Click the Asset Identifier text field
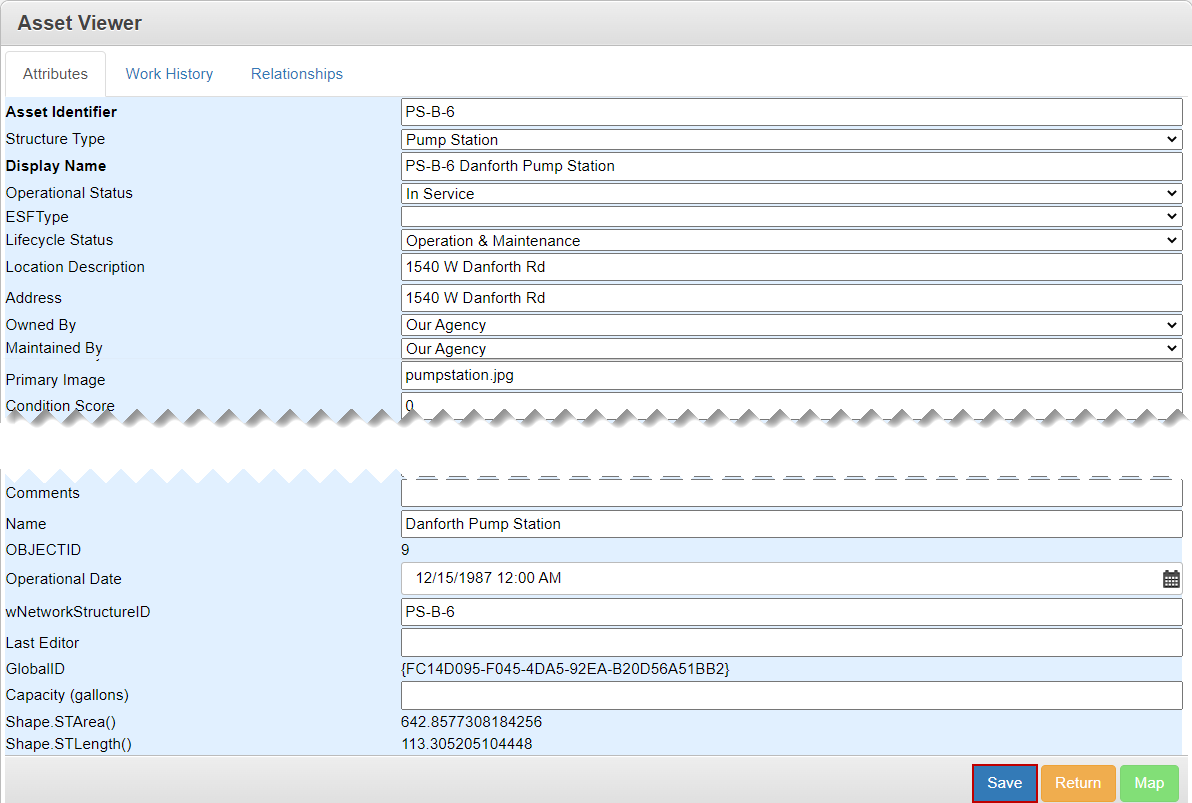Viewport: 1192px width, 803px height. 791,112
